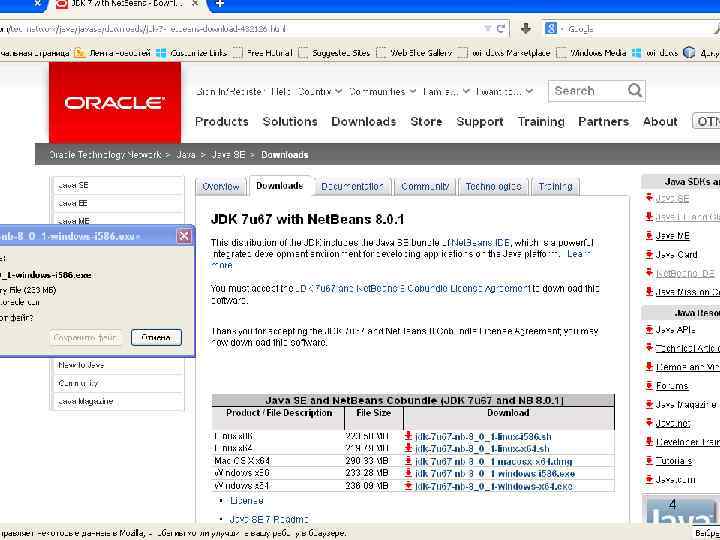Click download icon for linux-i586.sh
Viewport: 720px width, 540px height.
[x=408, y=436]
